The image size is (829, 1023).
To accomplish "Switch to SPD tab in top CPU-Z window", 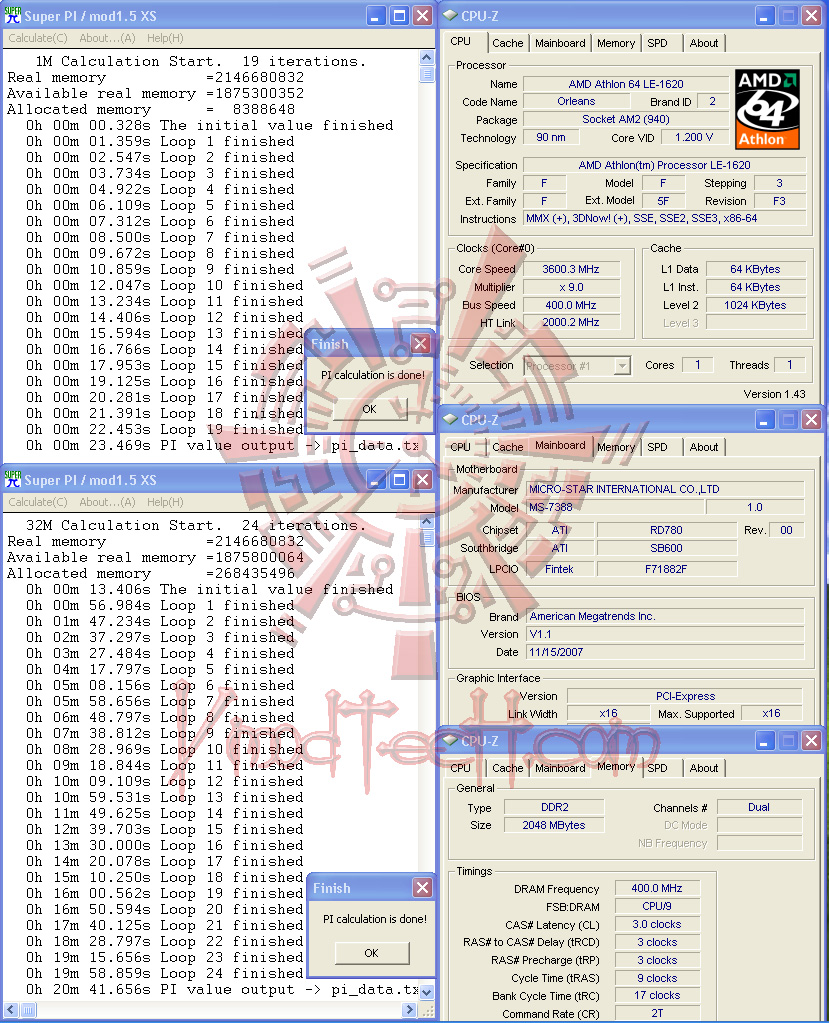I will point(657,43).
